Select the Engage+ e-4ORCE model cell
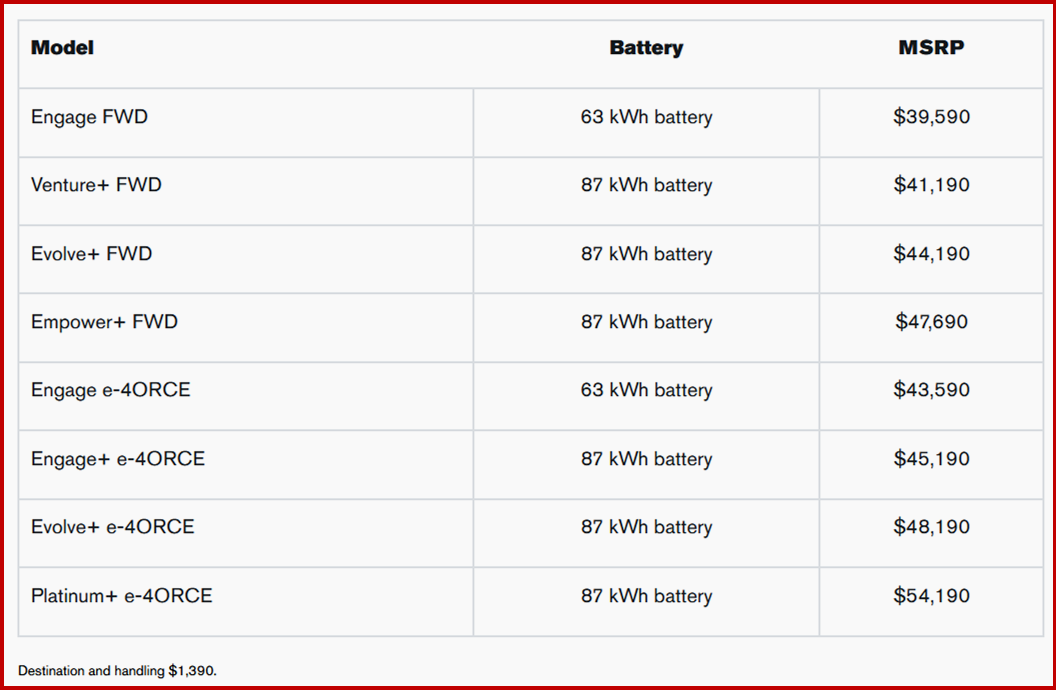1056x690 pixels. [x=118, y=459]
